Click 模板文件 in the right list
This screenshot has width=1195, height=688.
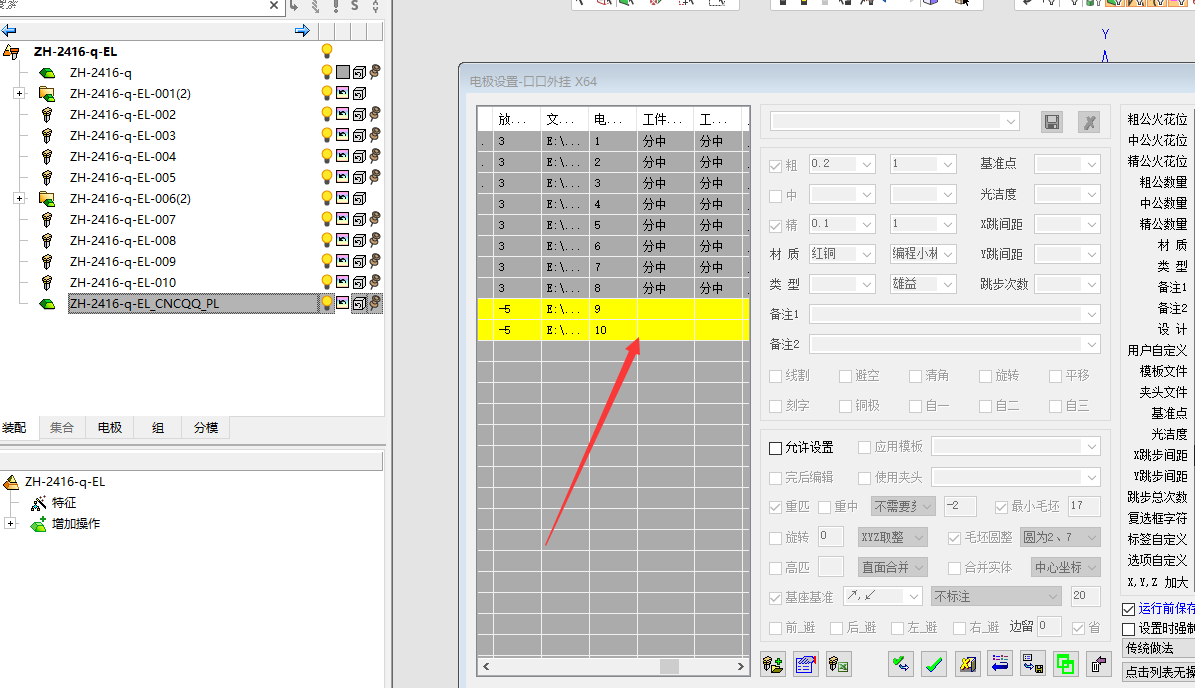point(1163,371)
